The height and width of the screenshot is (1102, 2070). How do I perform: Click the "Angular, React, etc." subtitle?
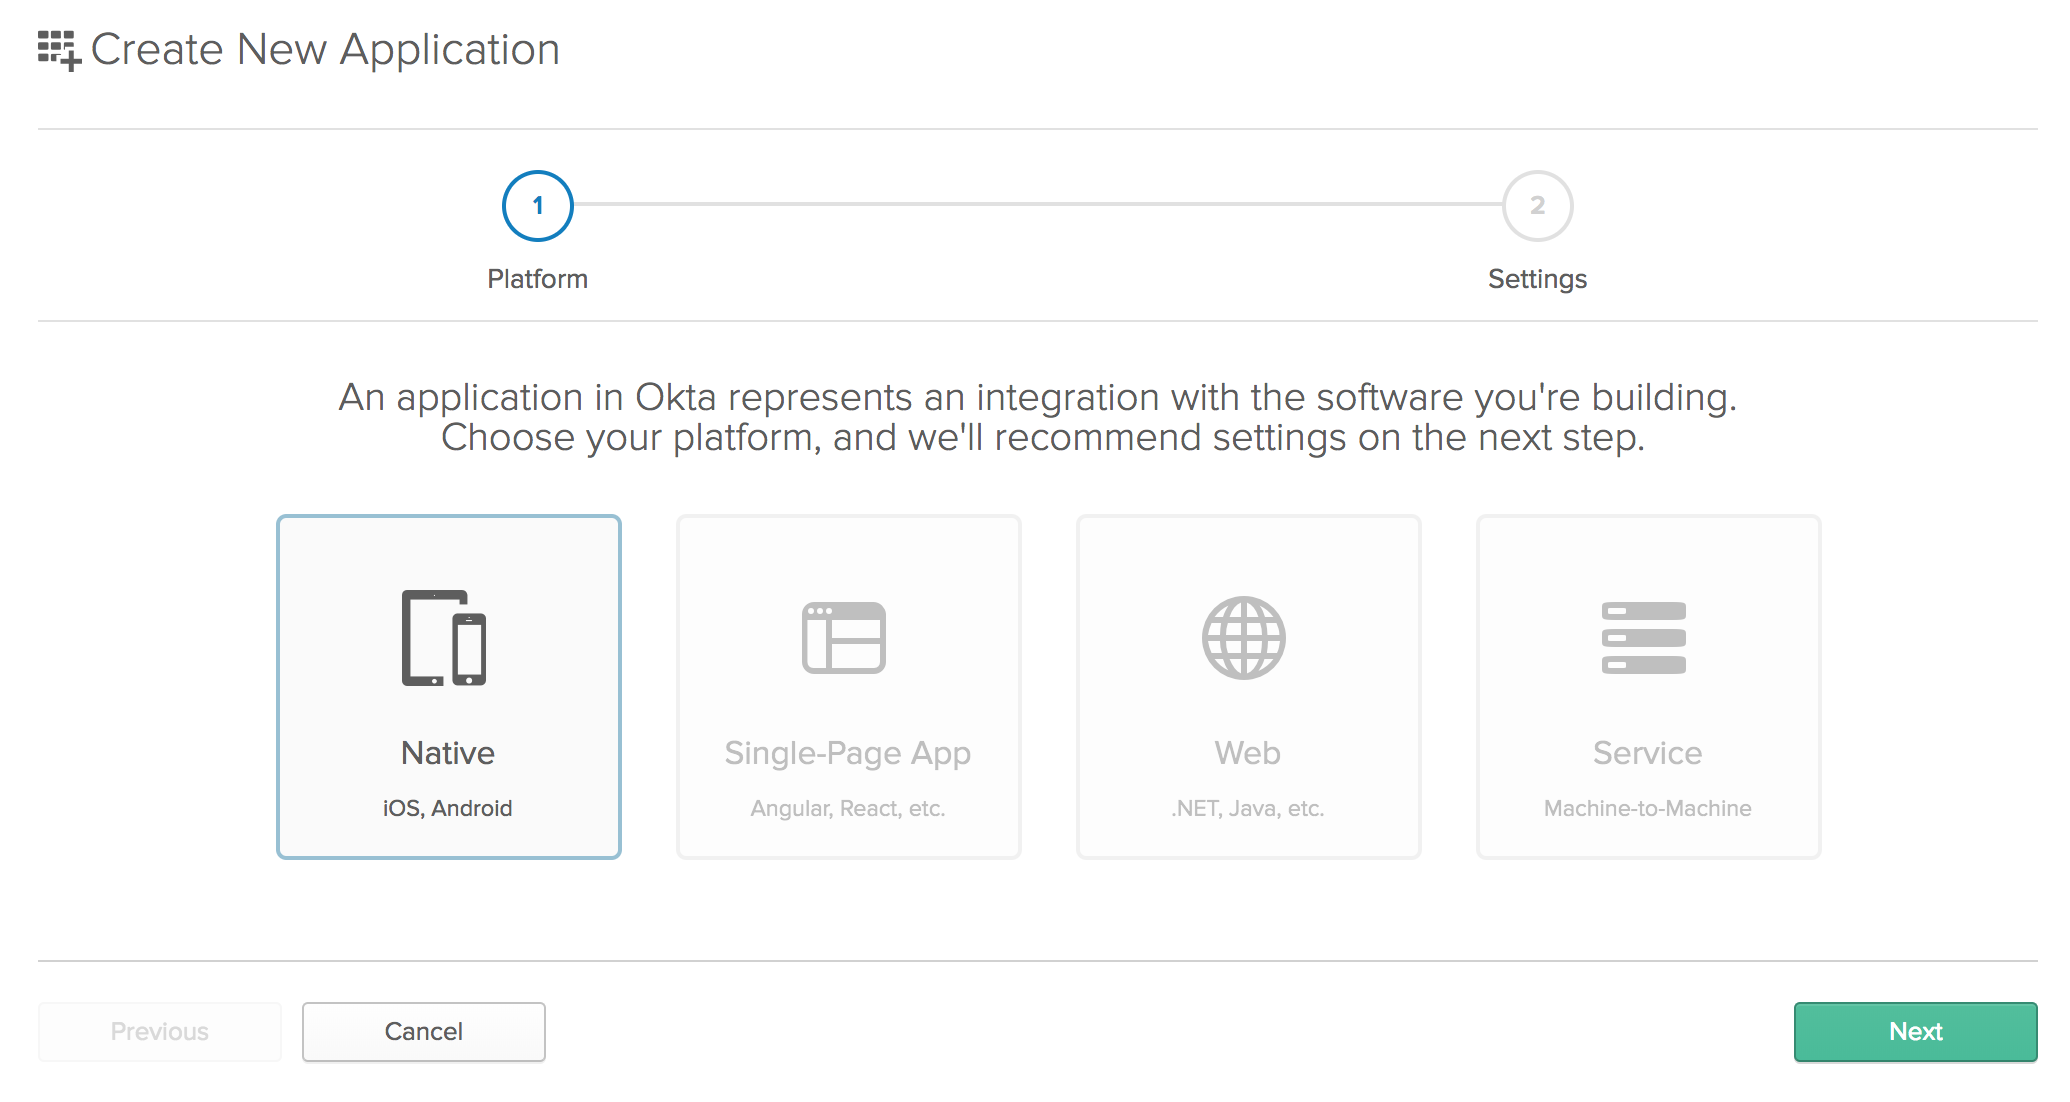coord(848,809)
